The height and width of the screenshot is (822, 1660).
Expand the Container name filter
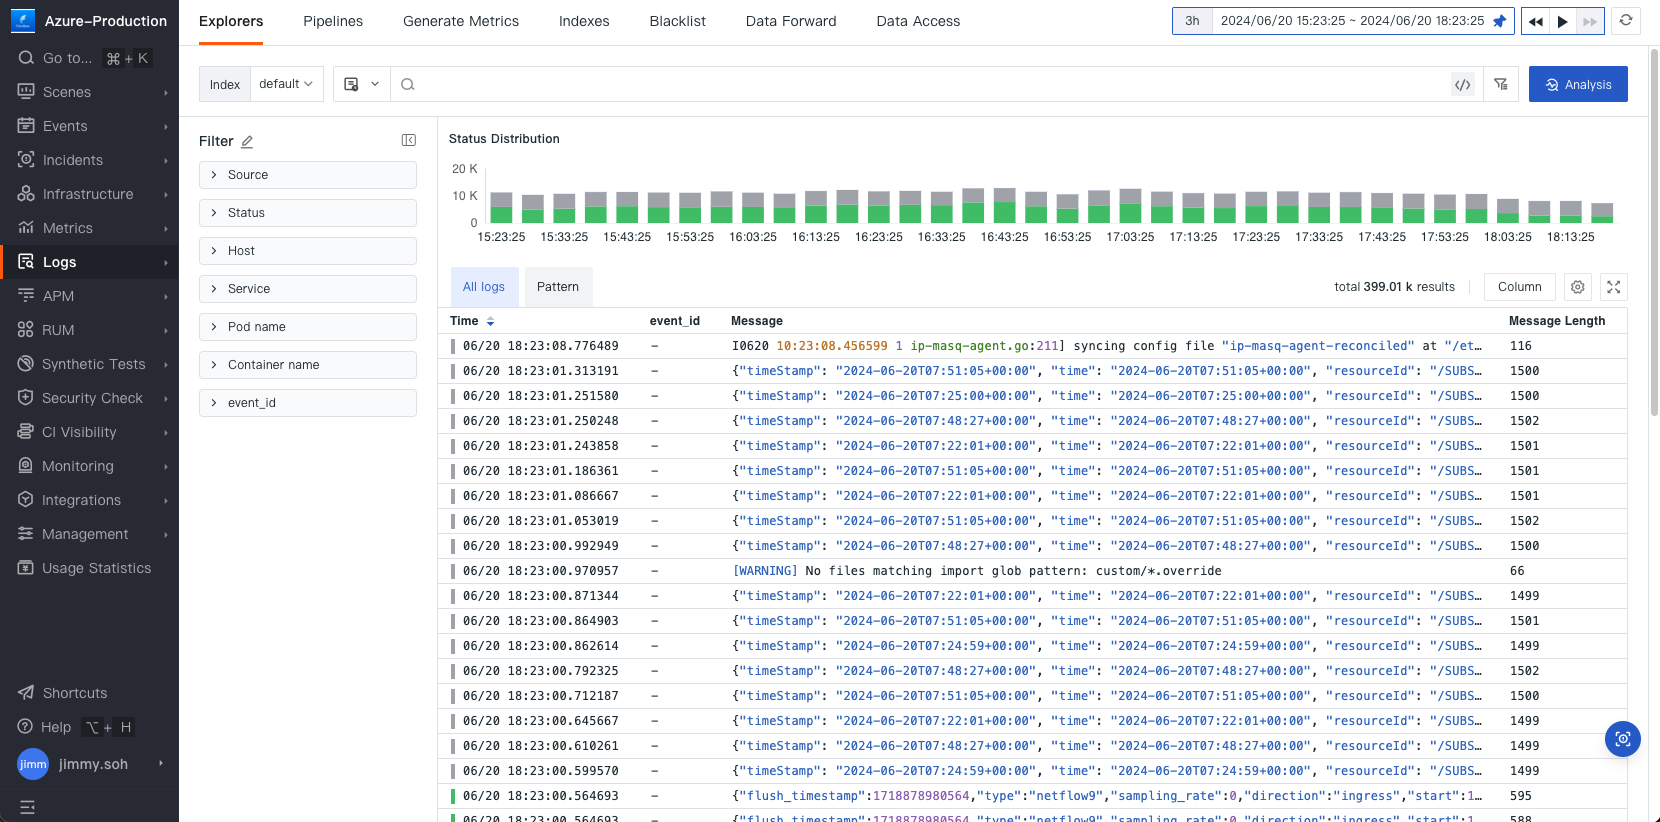[x=308, y=365]
